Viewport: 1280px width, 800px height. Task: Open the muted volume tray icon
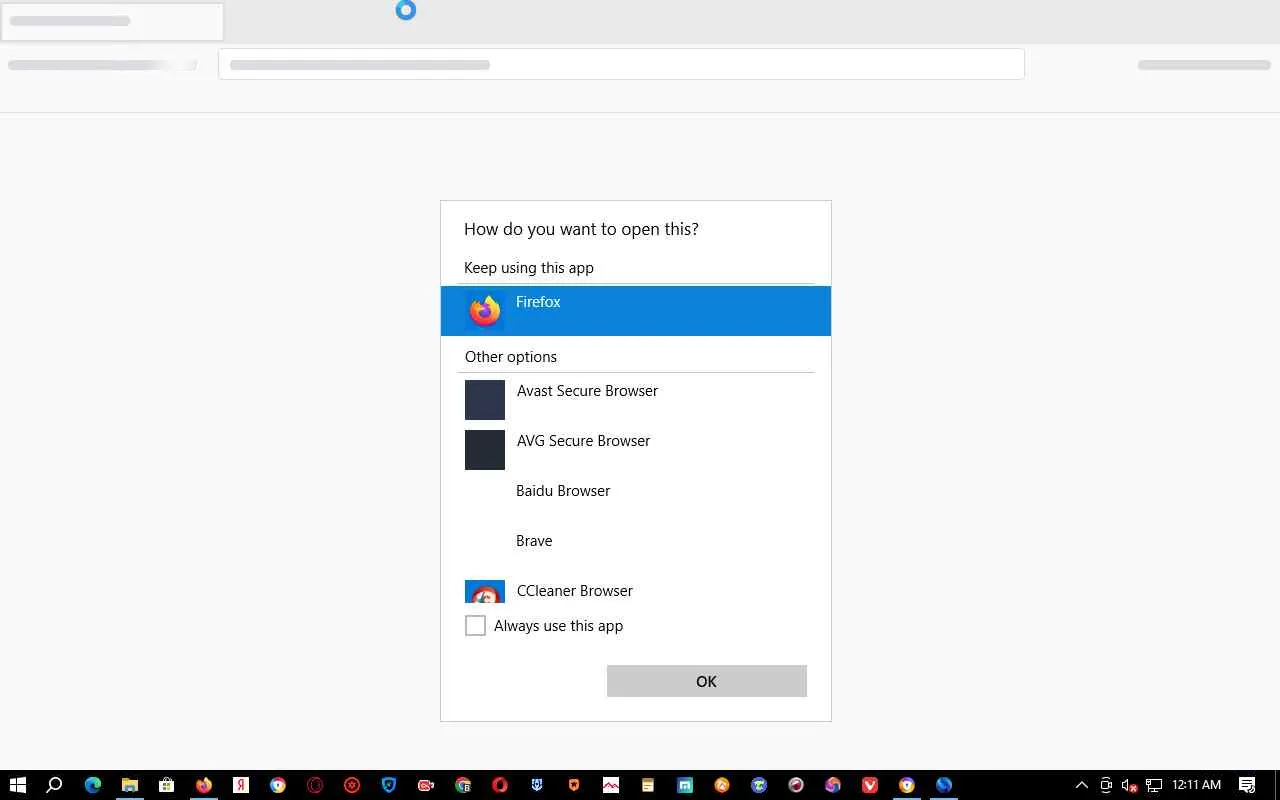tap(1129, 785)
